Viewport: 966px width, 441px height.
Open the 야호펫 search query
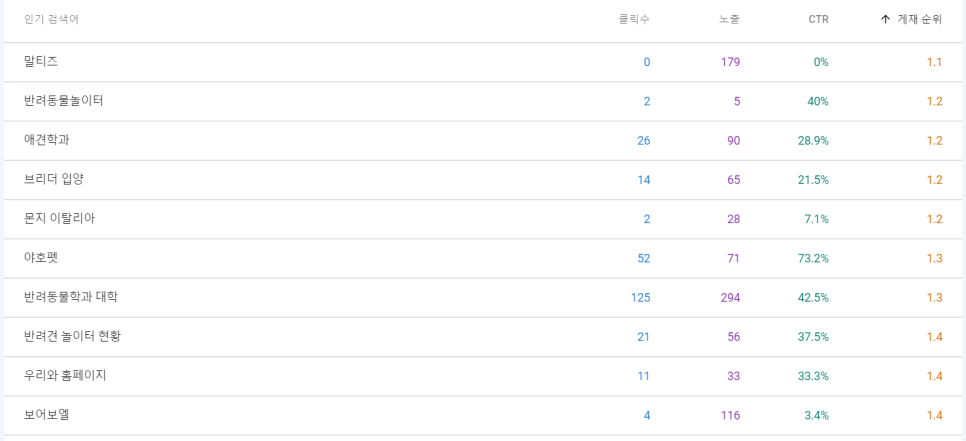click(41, 258)
